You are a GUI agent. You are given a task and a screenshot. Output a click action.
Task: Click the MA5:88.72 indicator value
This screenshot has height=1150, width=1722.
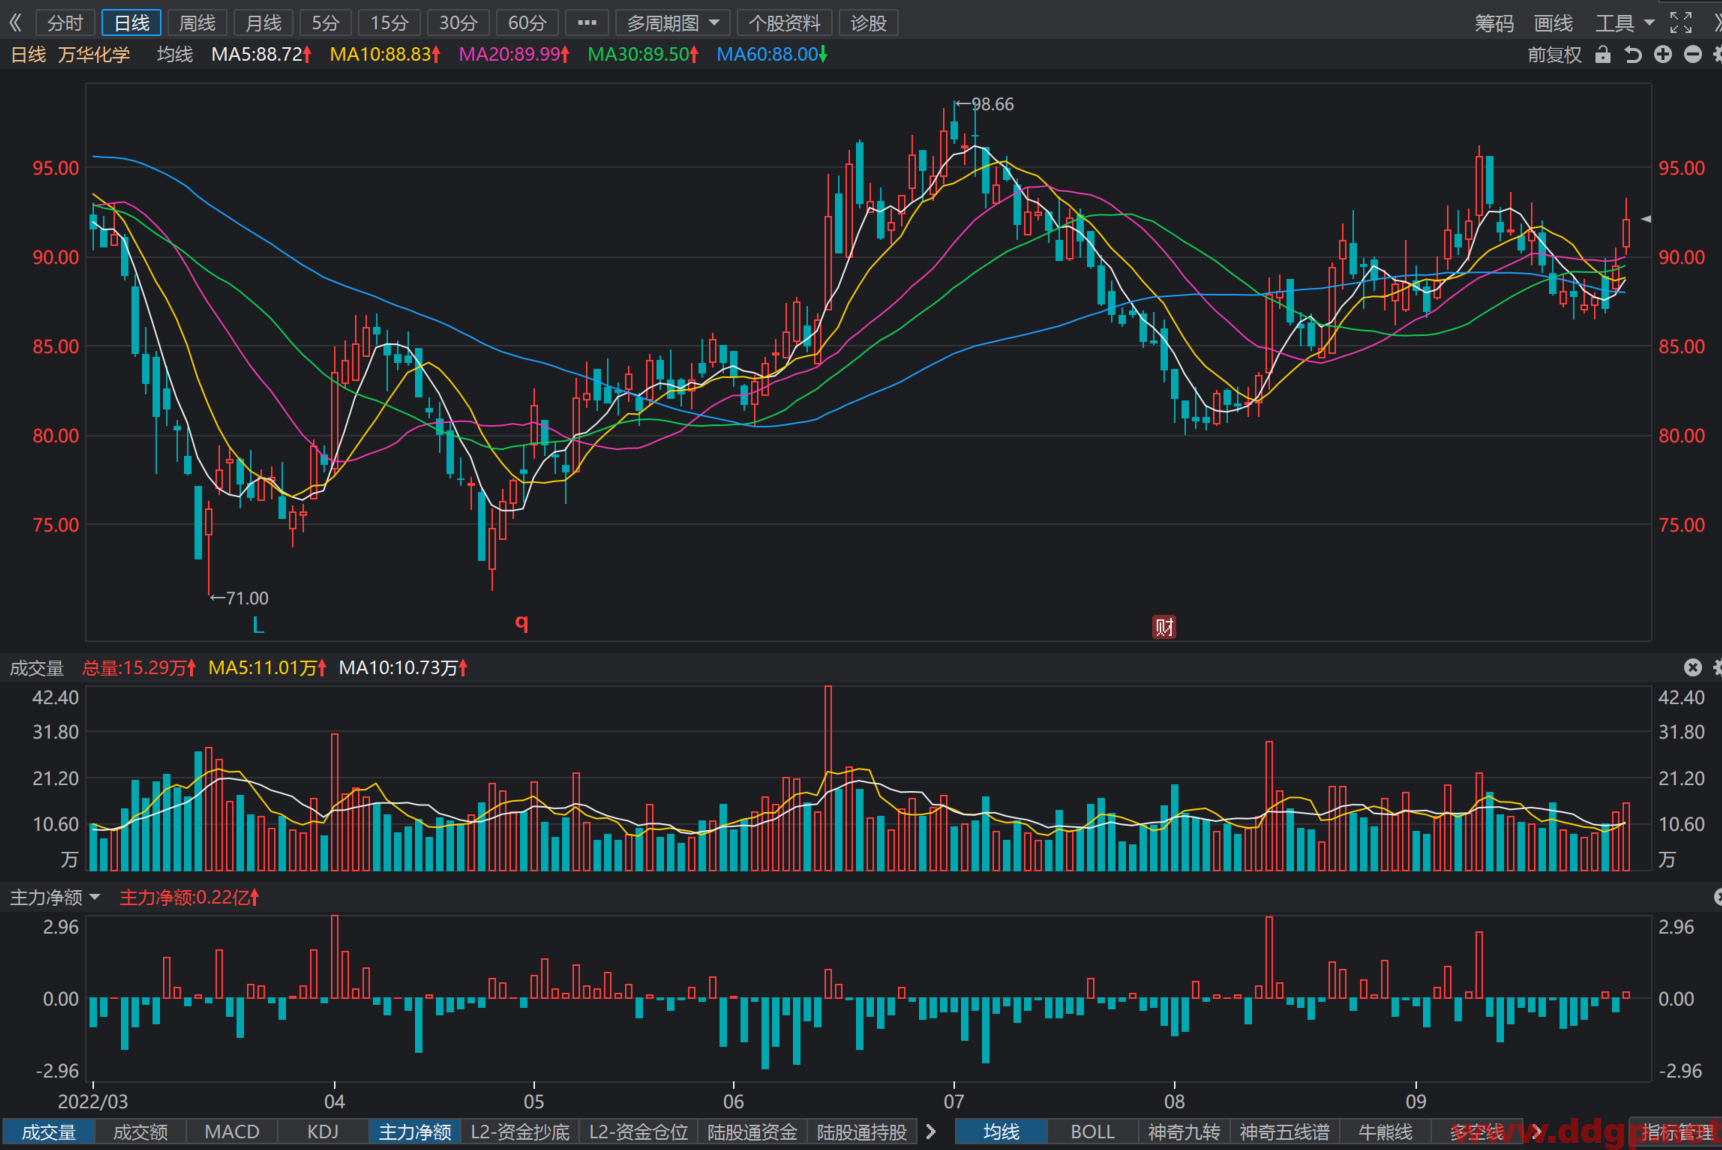click(x=261, y=54)
